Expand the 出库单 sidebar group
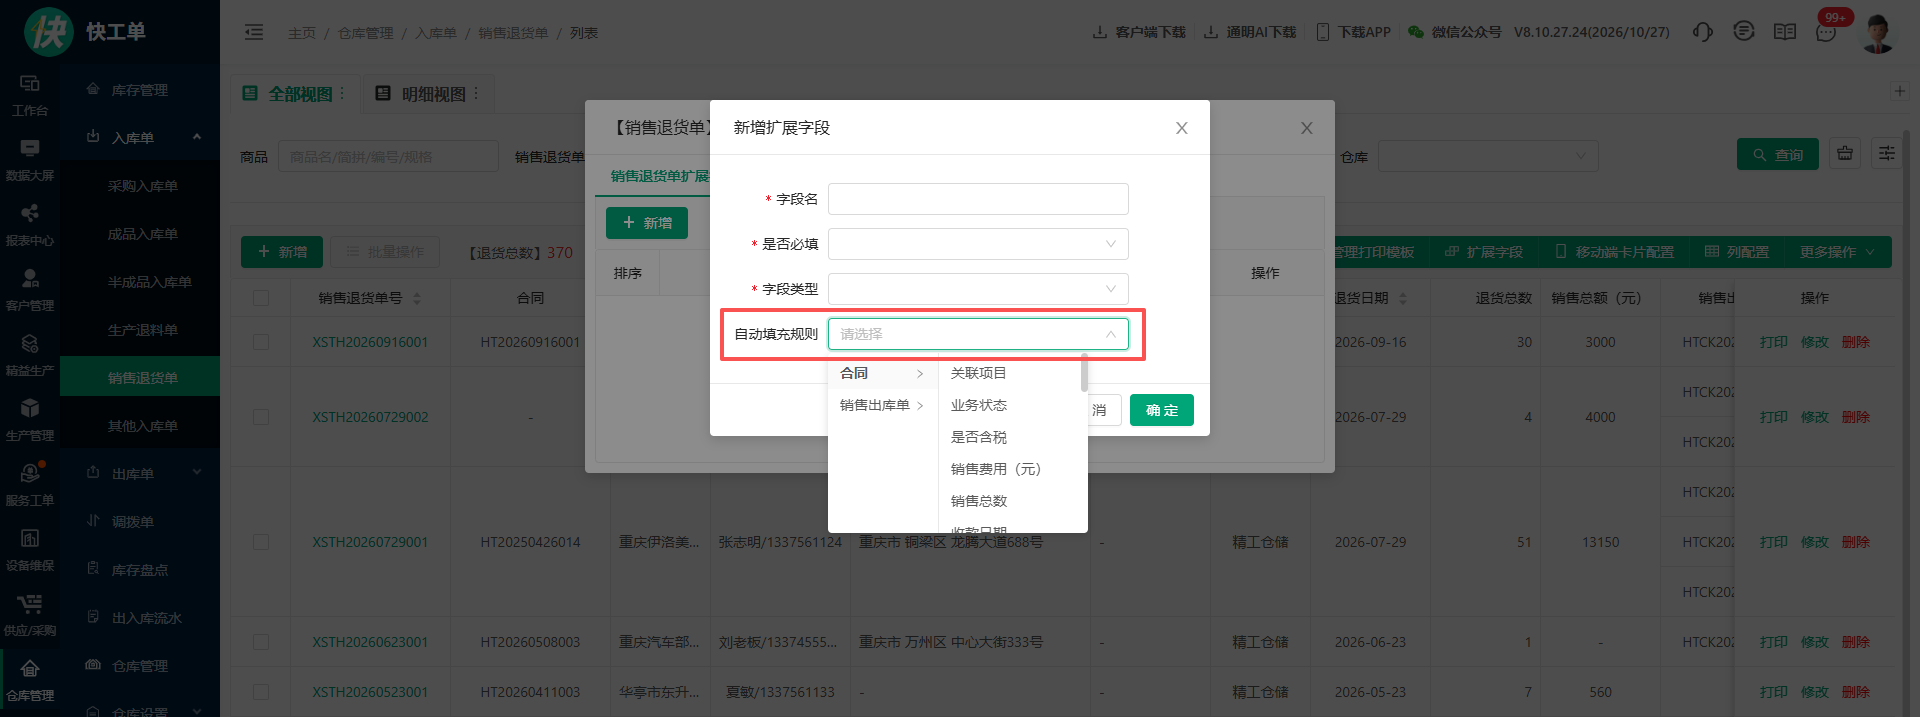This screenshot has height=717, width=1920. [140, 474]
